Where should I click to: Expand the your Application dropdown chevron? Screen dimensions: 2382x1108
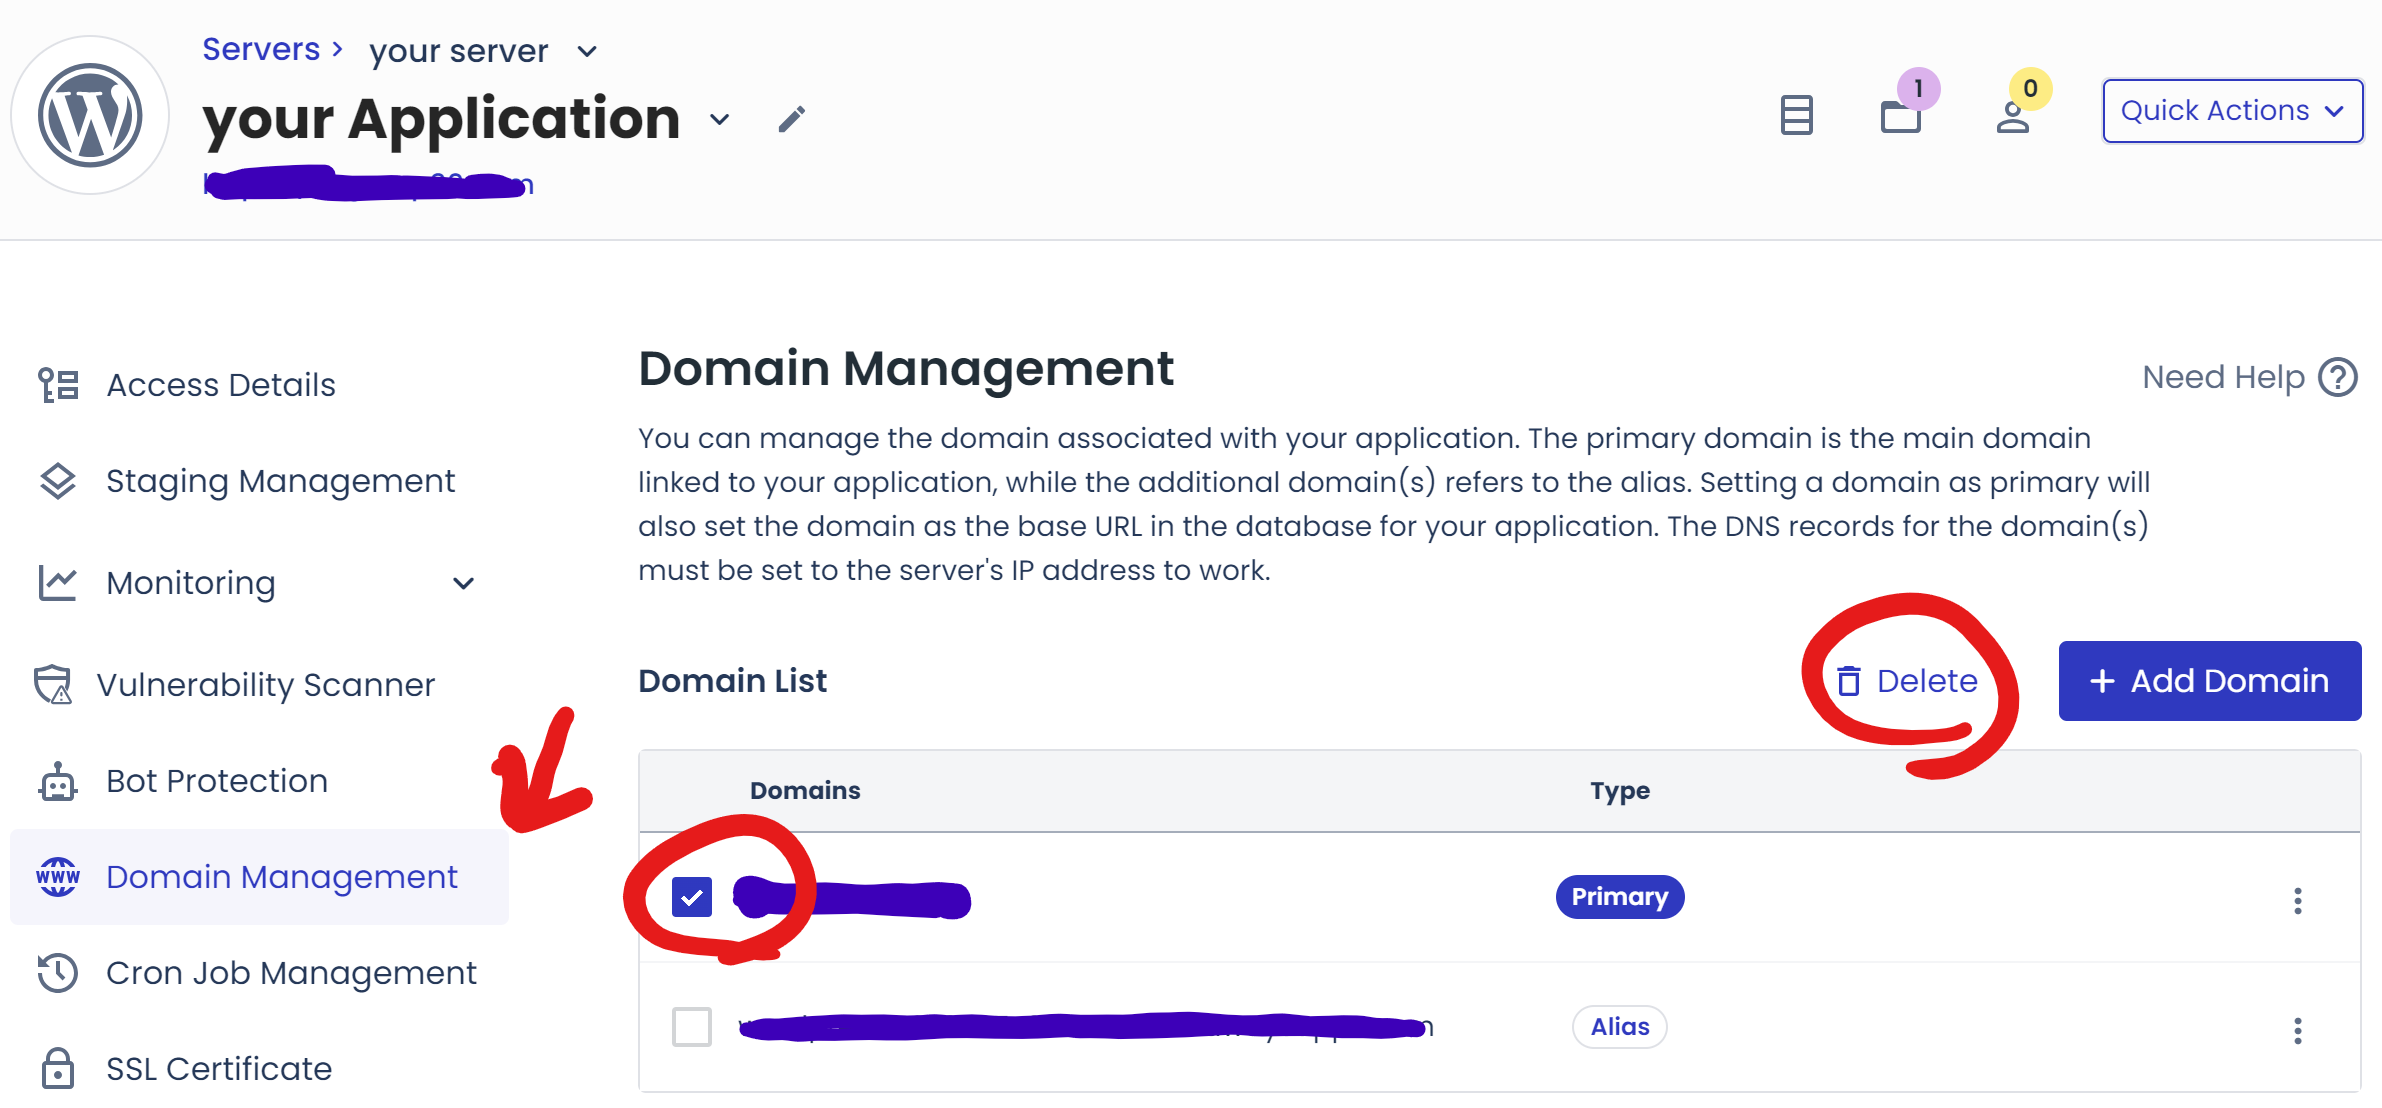tap(719, 120)
